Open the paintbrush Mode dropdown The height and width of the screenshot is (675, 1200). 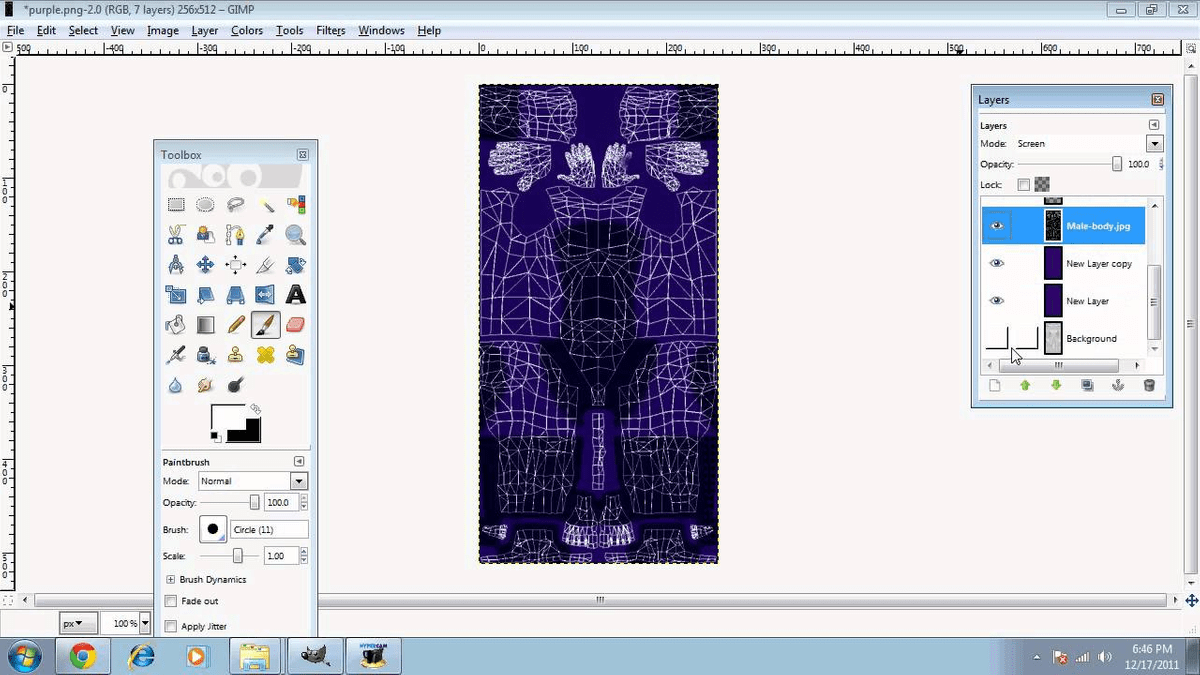297,481
